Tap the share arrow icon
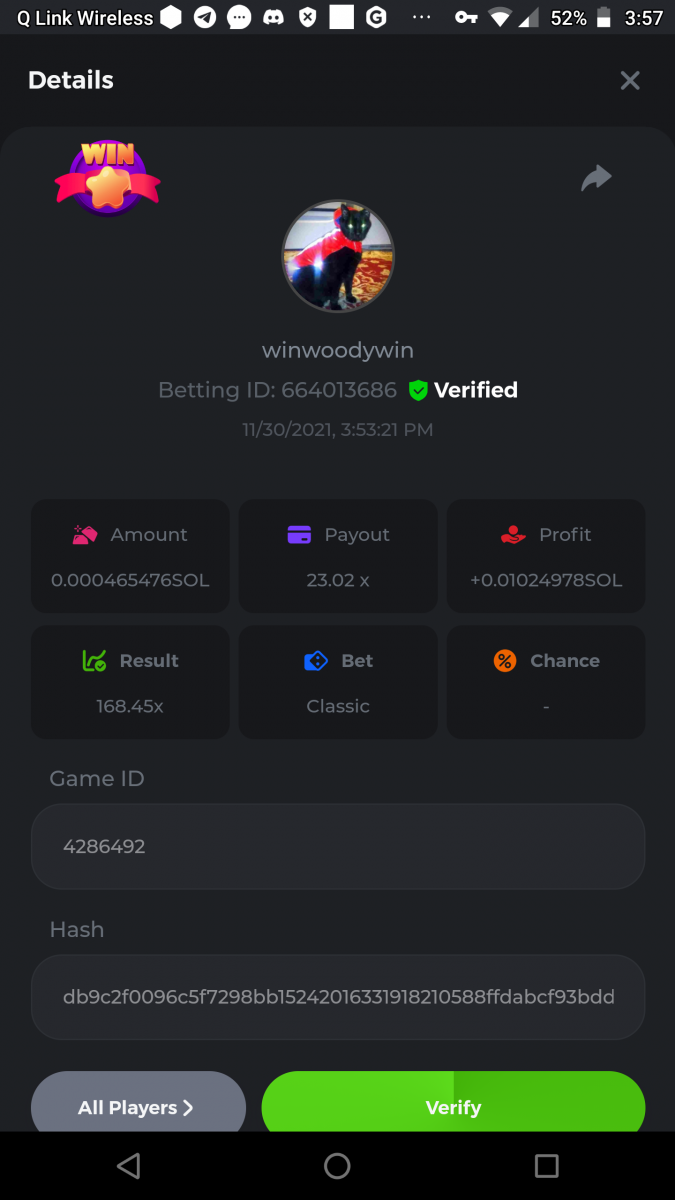Viewport: 675px width, 1200px height. [x=596, y=178]
